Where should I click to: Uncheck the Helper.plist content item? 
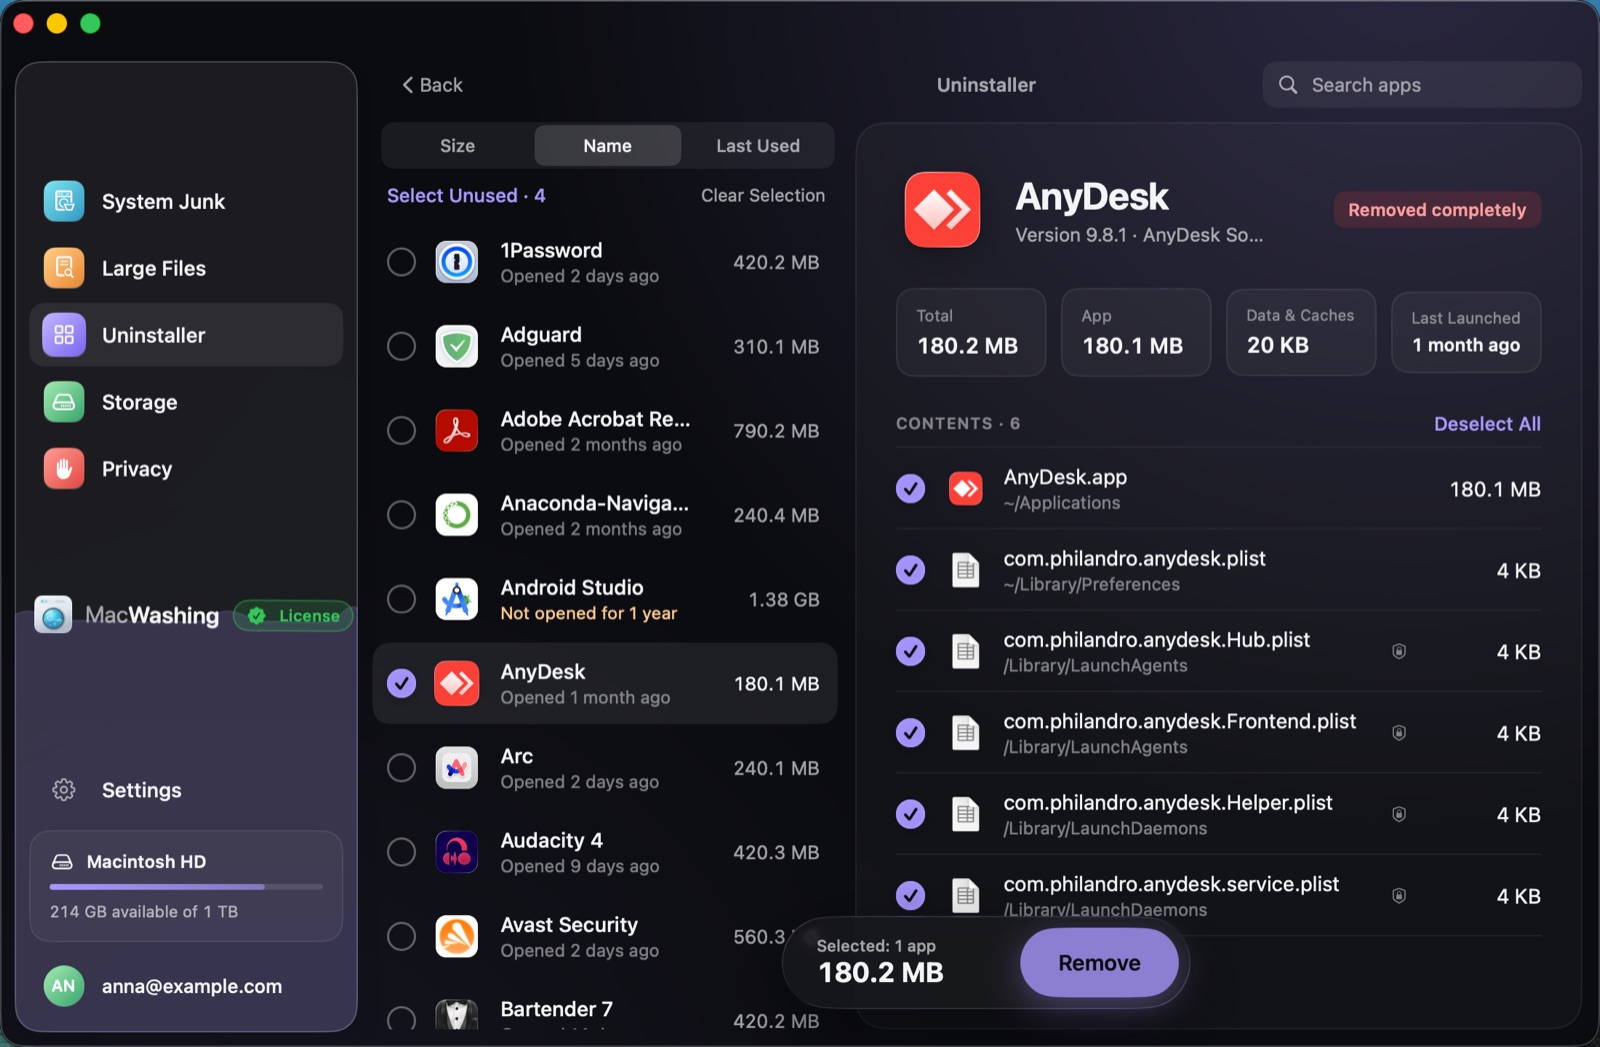[x=910, y=814]
